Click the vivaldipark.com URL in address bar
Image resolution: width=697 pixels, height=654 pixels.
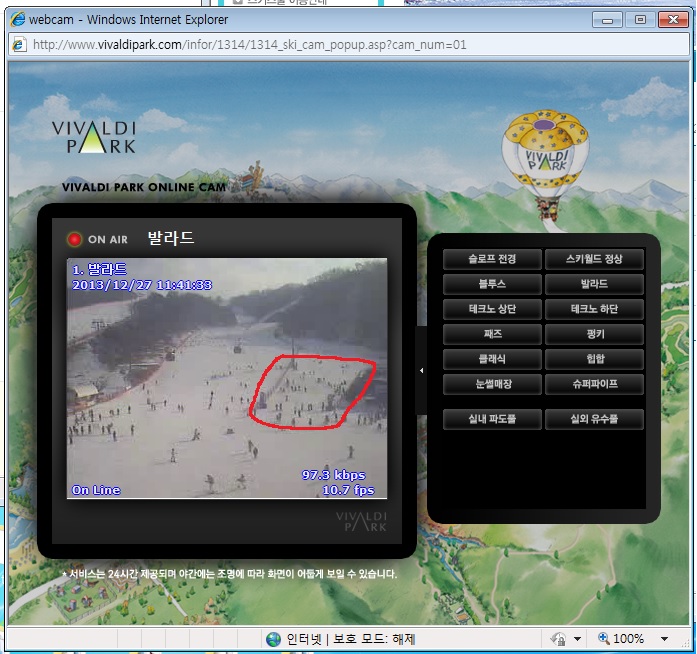(x=249, y=45)
